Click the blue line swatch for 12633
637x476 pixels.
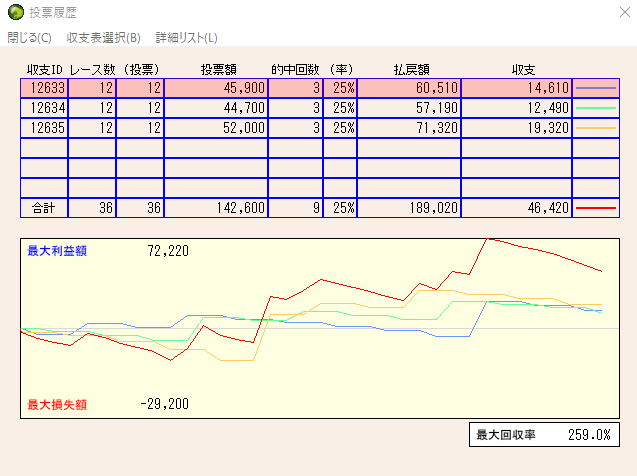596,88
